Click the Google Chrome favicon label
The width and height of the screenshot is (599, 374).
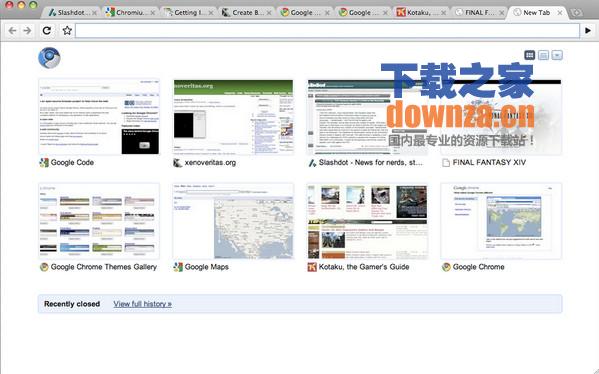[446, 267]
